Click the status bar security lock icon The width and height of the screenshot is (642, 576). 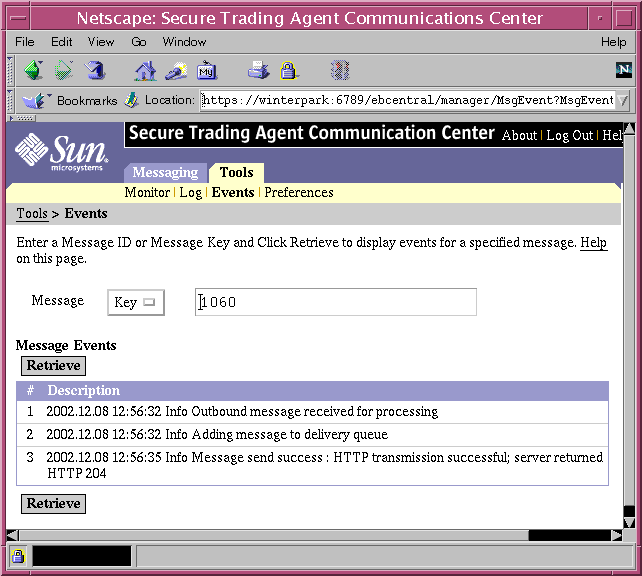pos(18,556)
